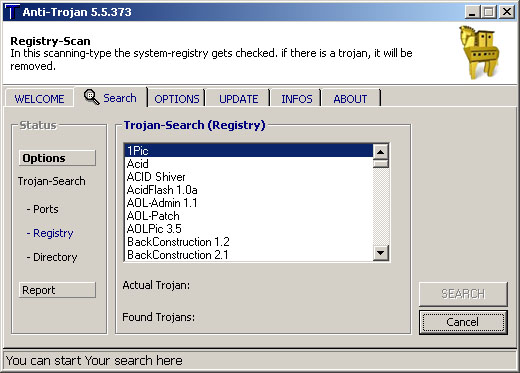The width and height of the screenshot is (520, 373).
Task: Go to the UPDATE tab
Action: point(238,99)
